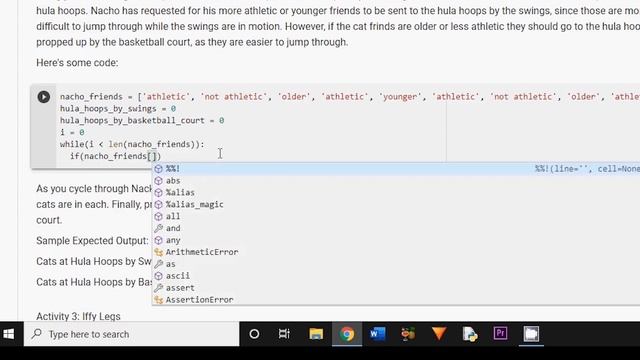This screenshot has height=360, width=640.
Task: Open Task View on the taskbar
Action: point(284,334)
